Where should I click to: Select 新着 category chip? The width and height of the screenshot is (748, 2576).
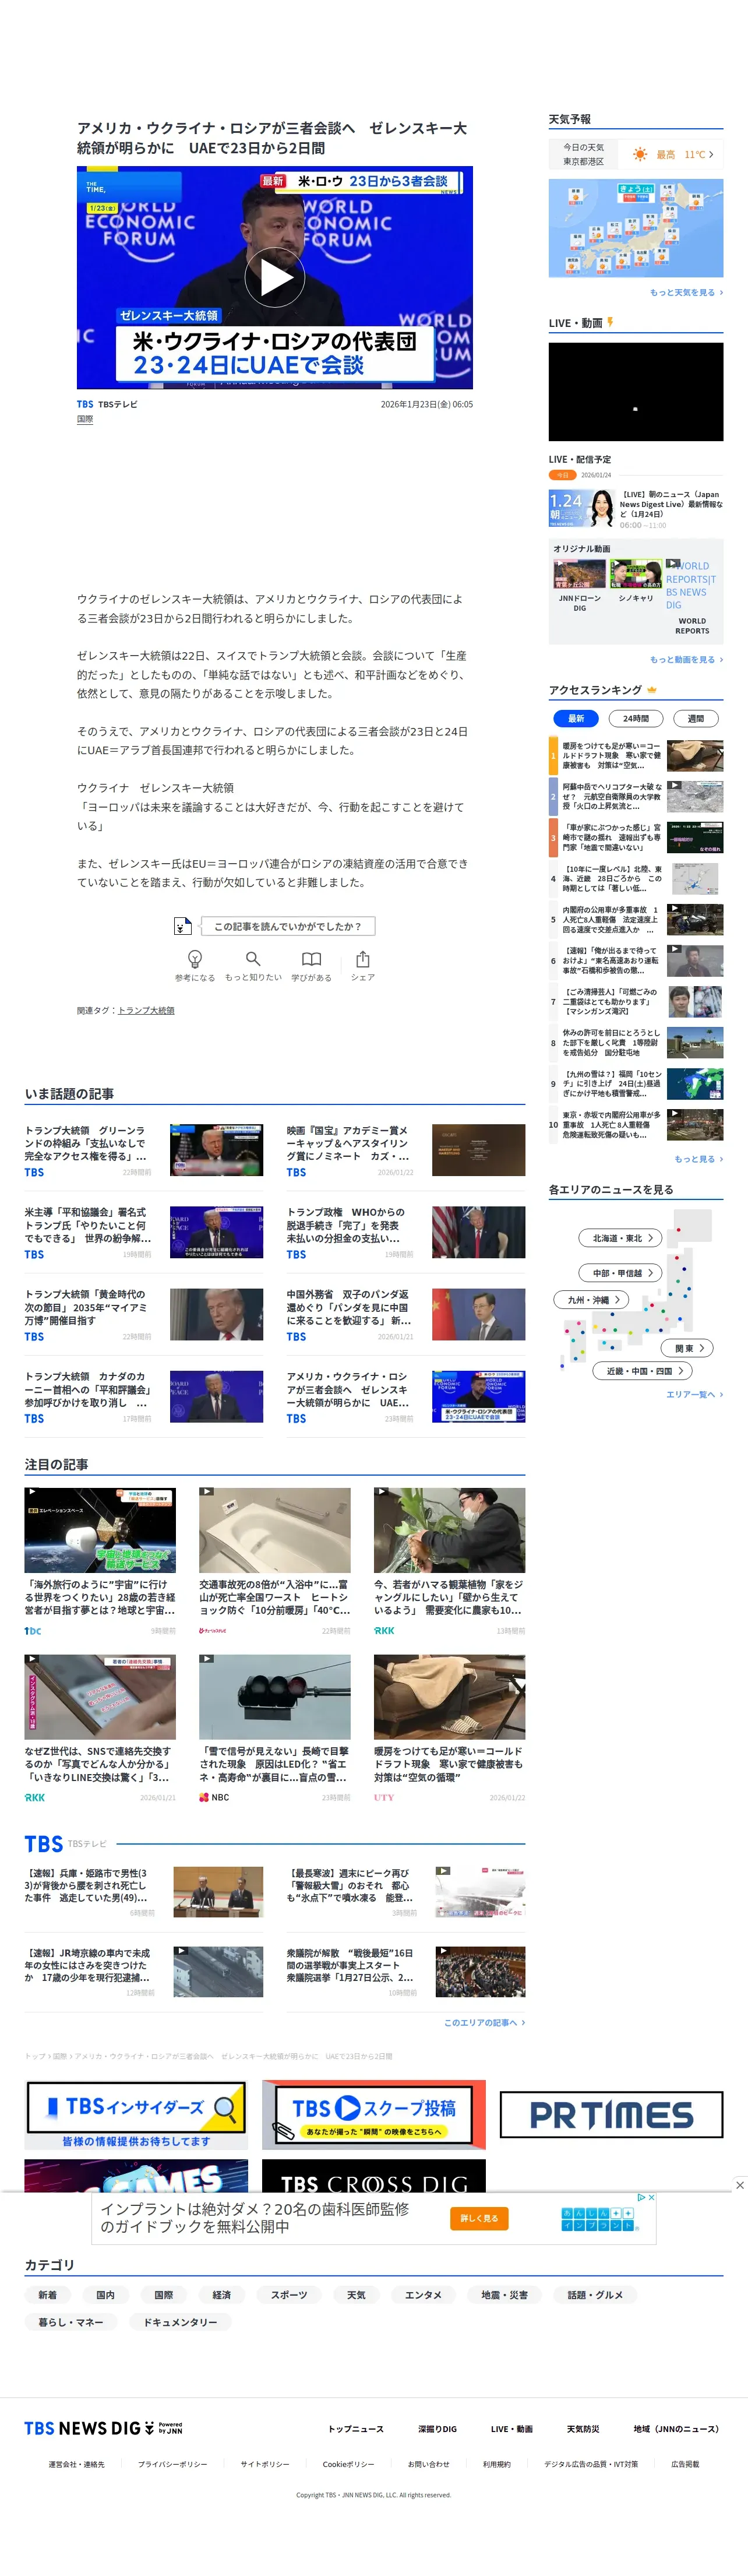47,2294
